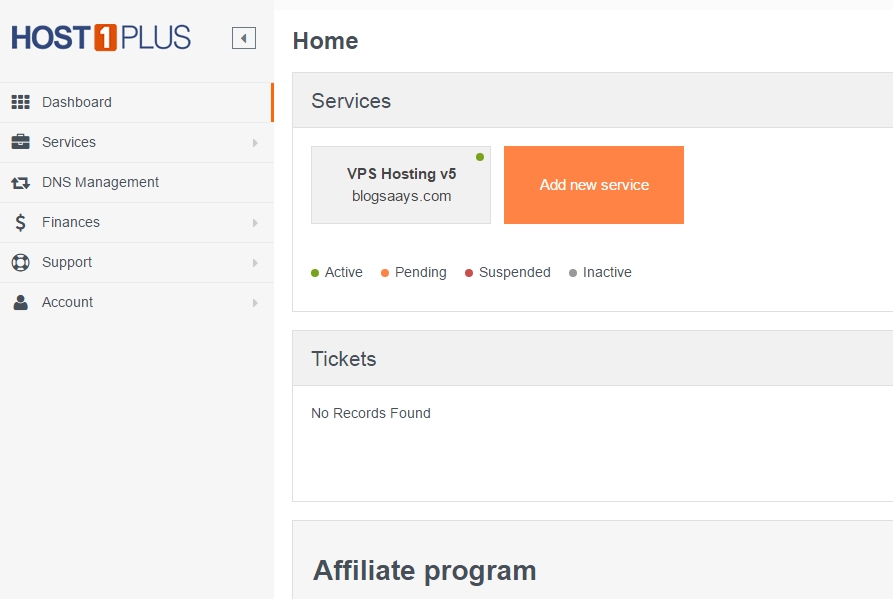This screenshot has height=599, width=893.
Task: Click the green status dot on VPS card
Action: tap(480, 157)
